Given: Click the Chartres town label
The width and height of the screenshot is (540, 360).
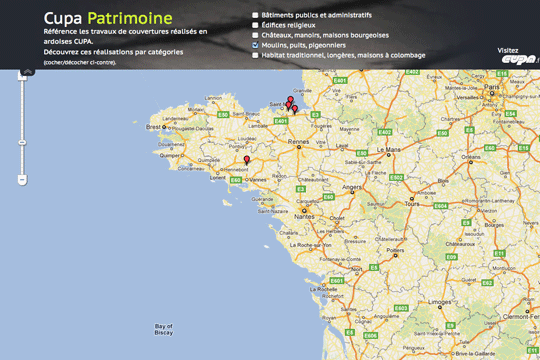Looking at the screenshot, I should coord(450,119).
